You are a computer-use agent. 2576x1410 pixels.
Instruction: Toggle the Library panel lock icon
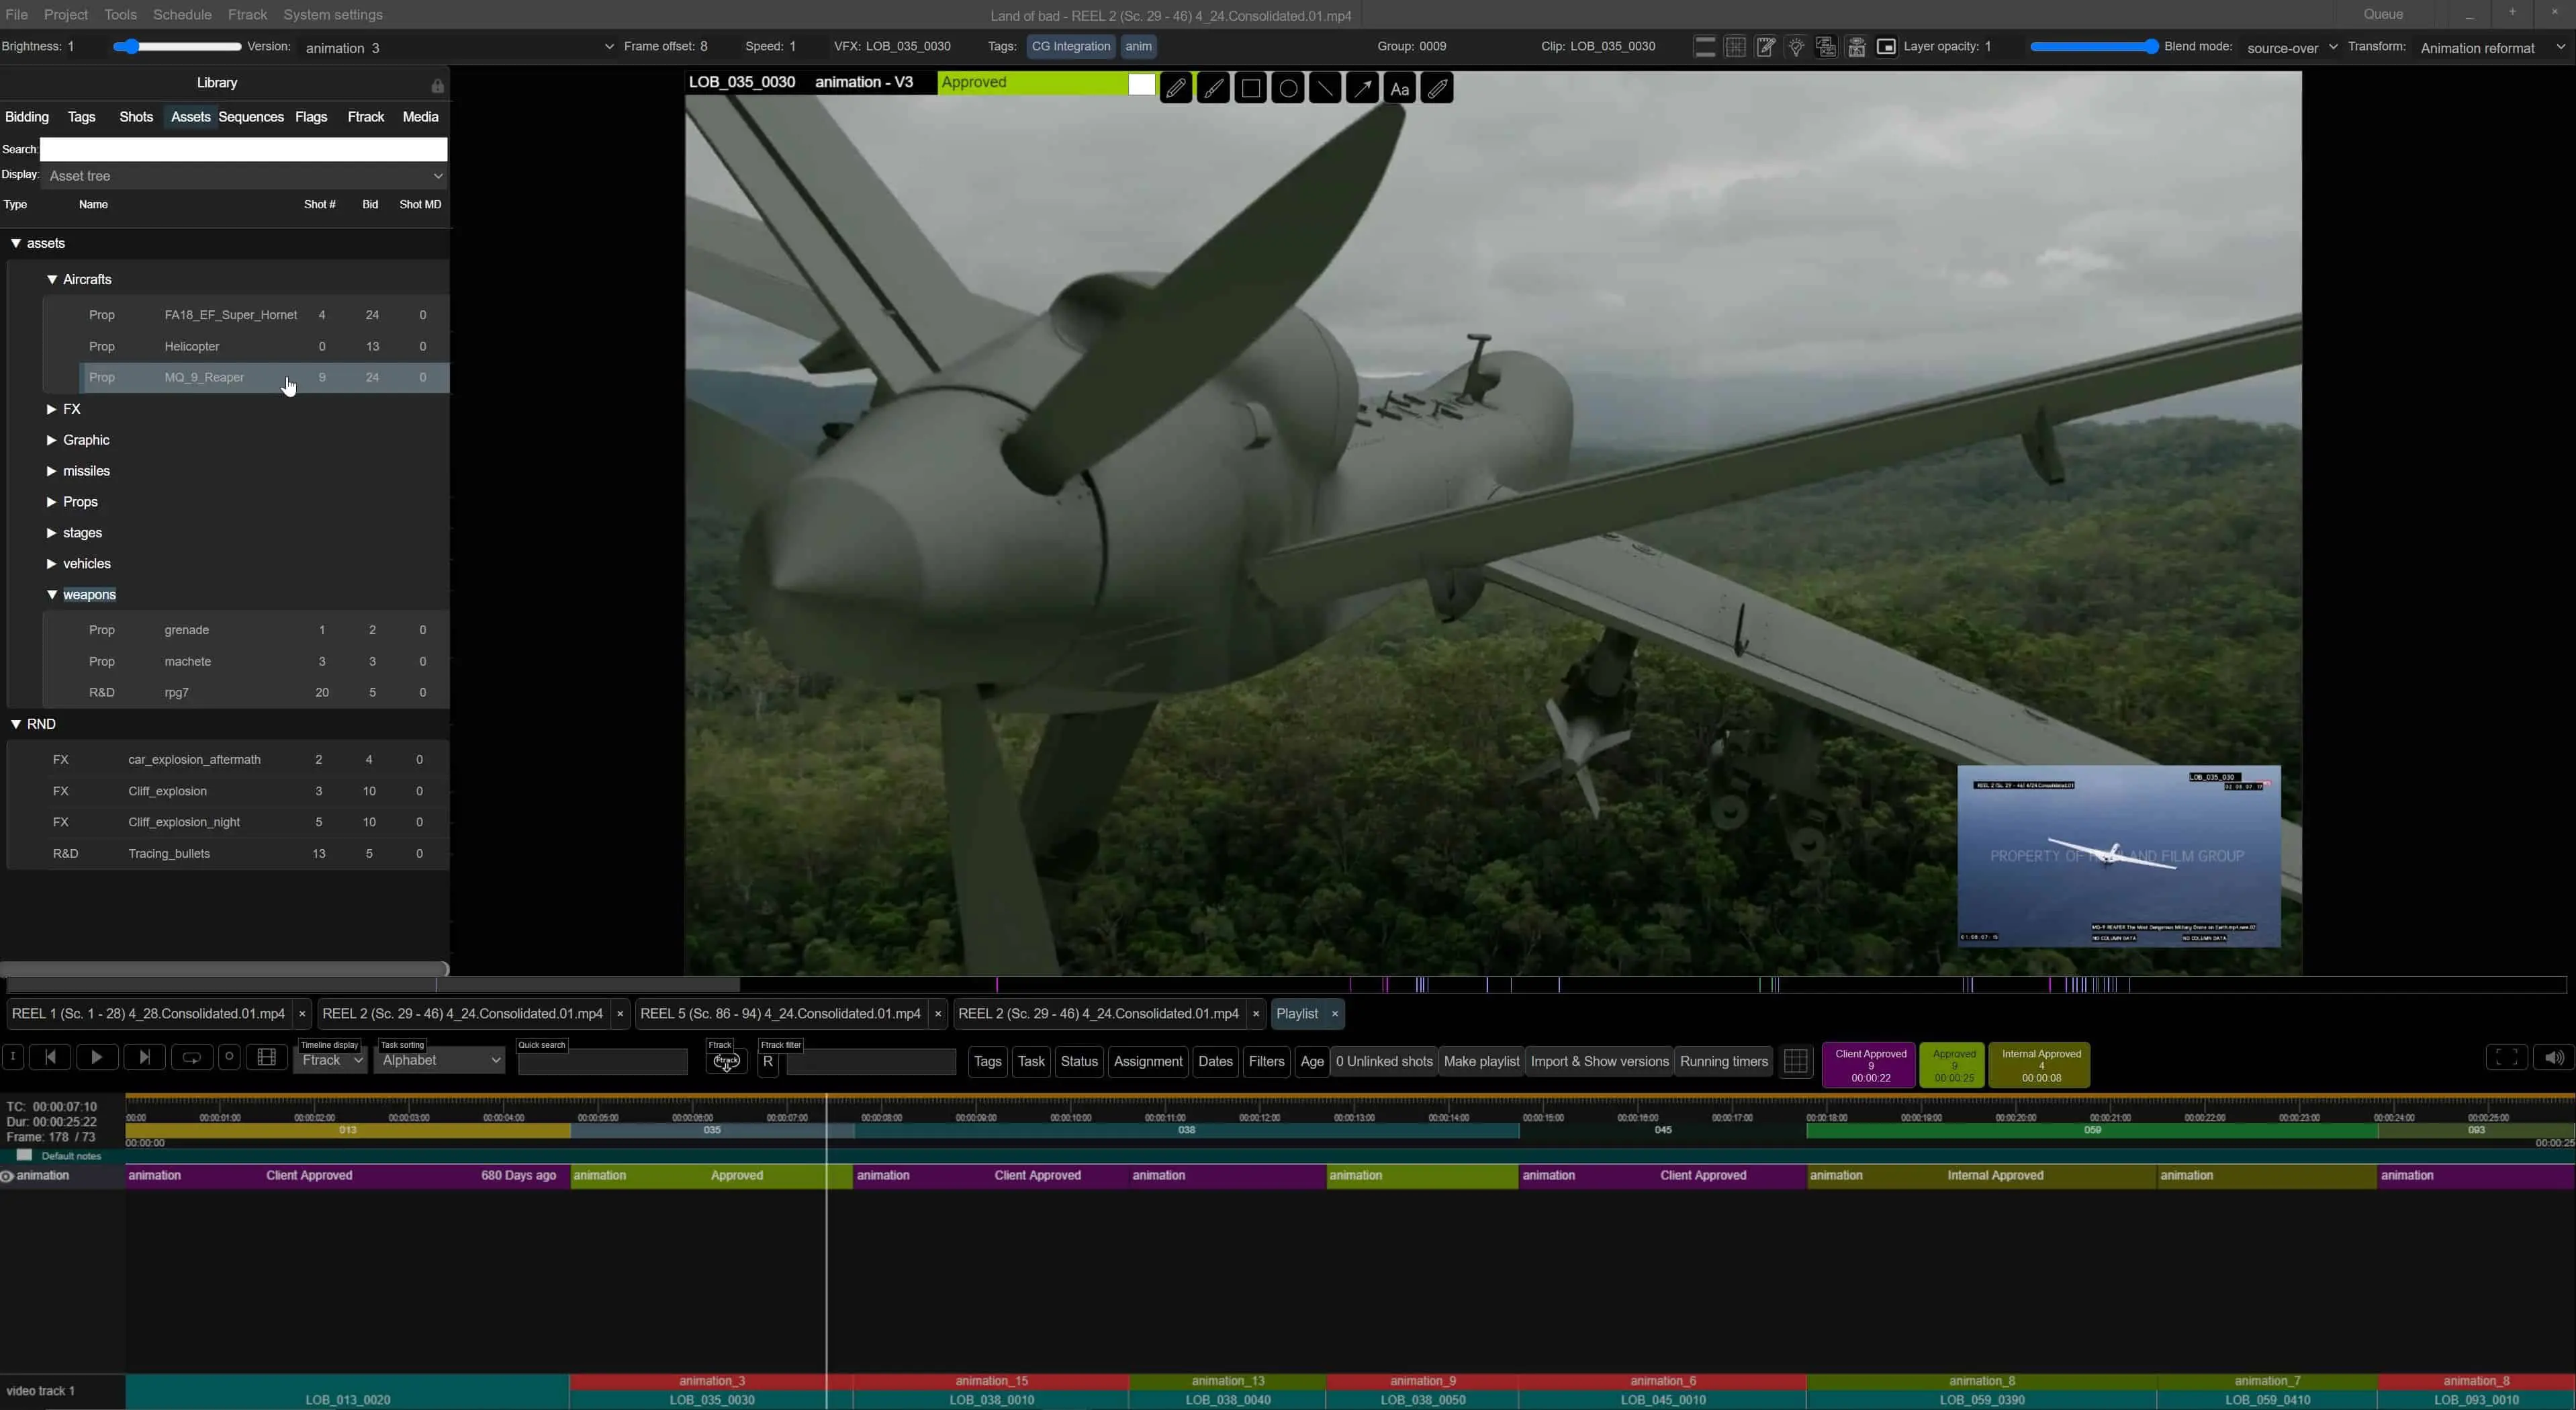point(437,86)
